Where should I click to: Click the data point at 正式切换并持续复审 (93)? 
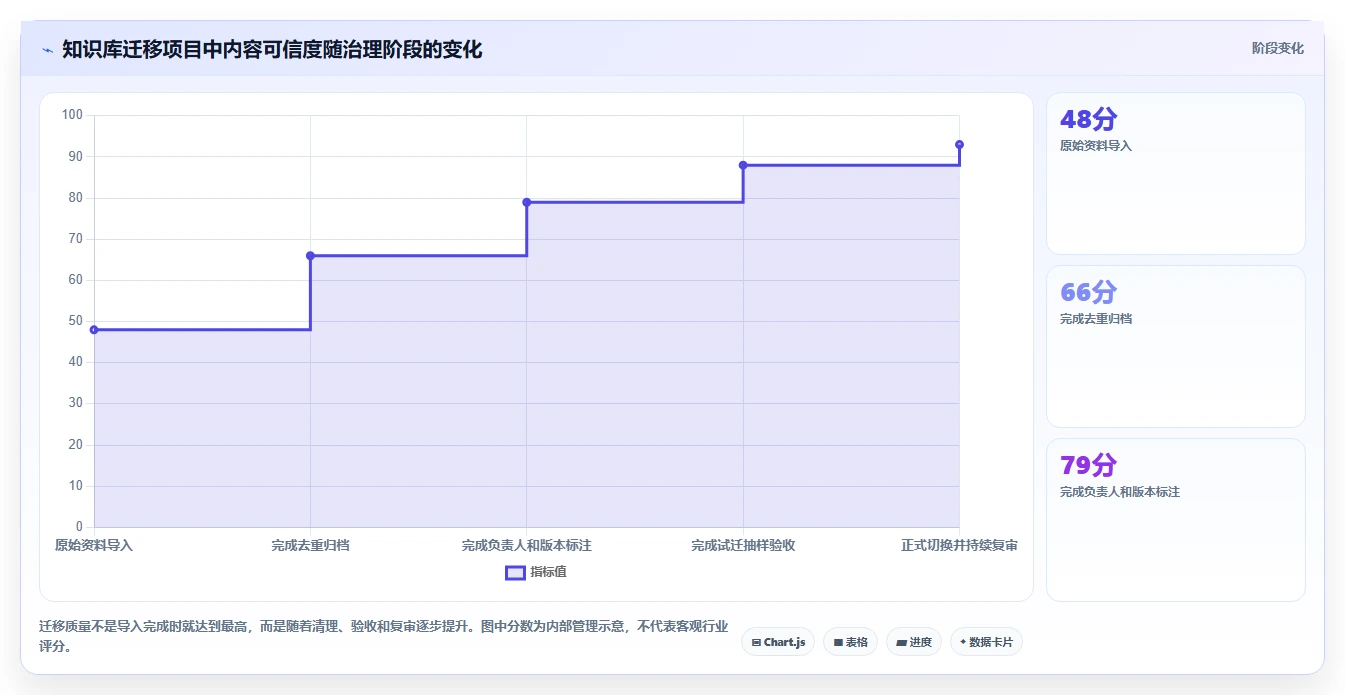(x=959, y=144)
